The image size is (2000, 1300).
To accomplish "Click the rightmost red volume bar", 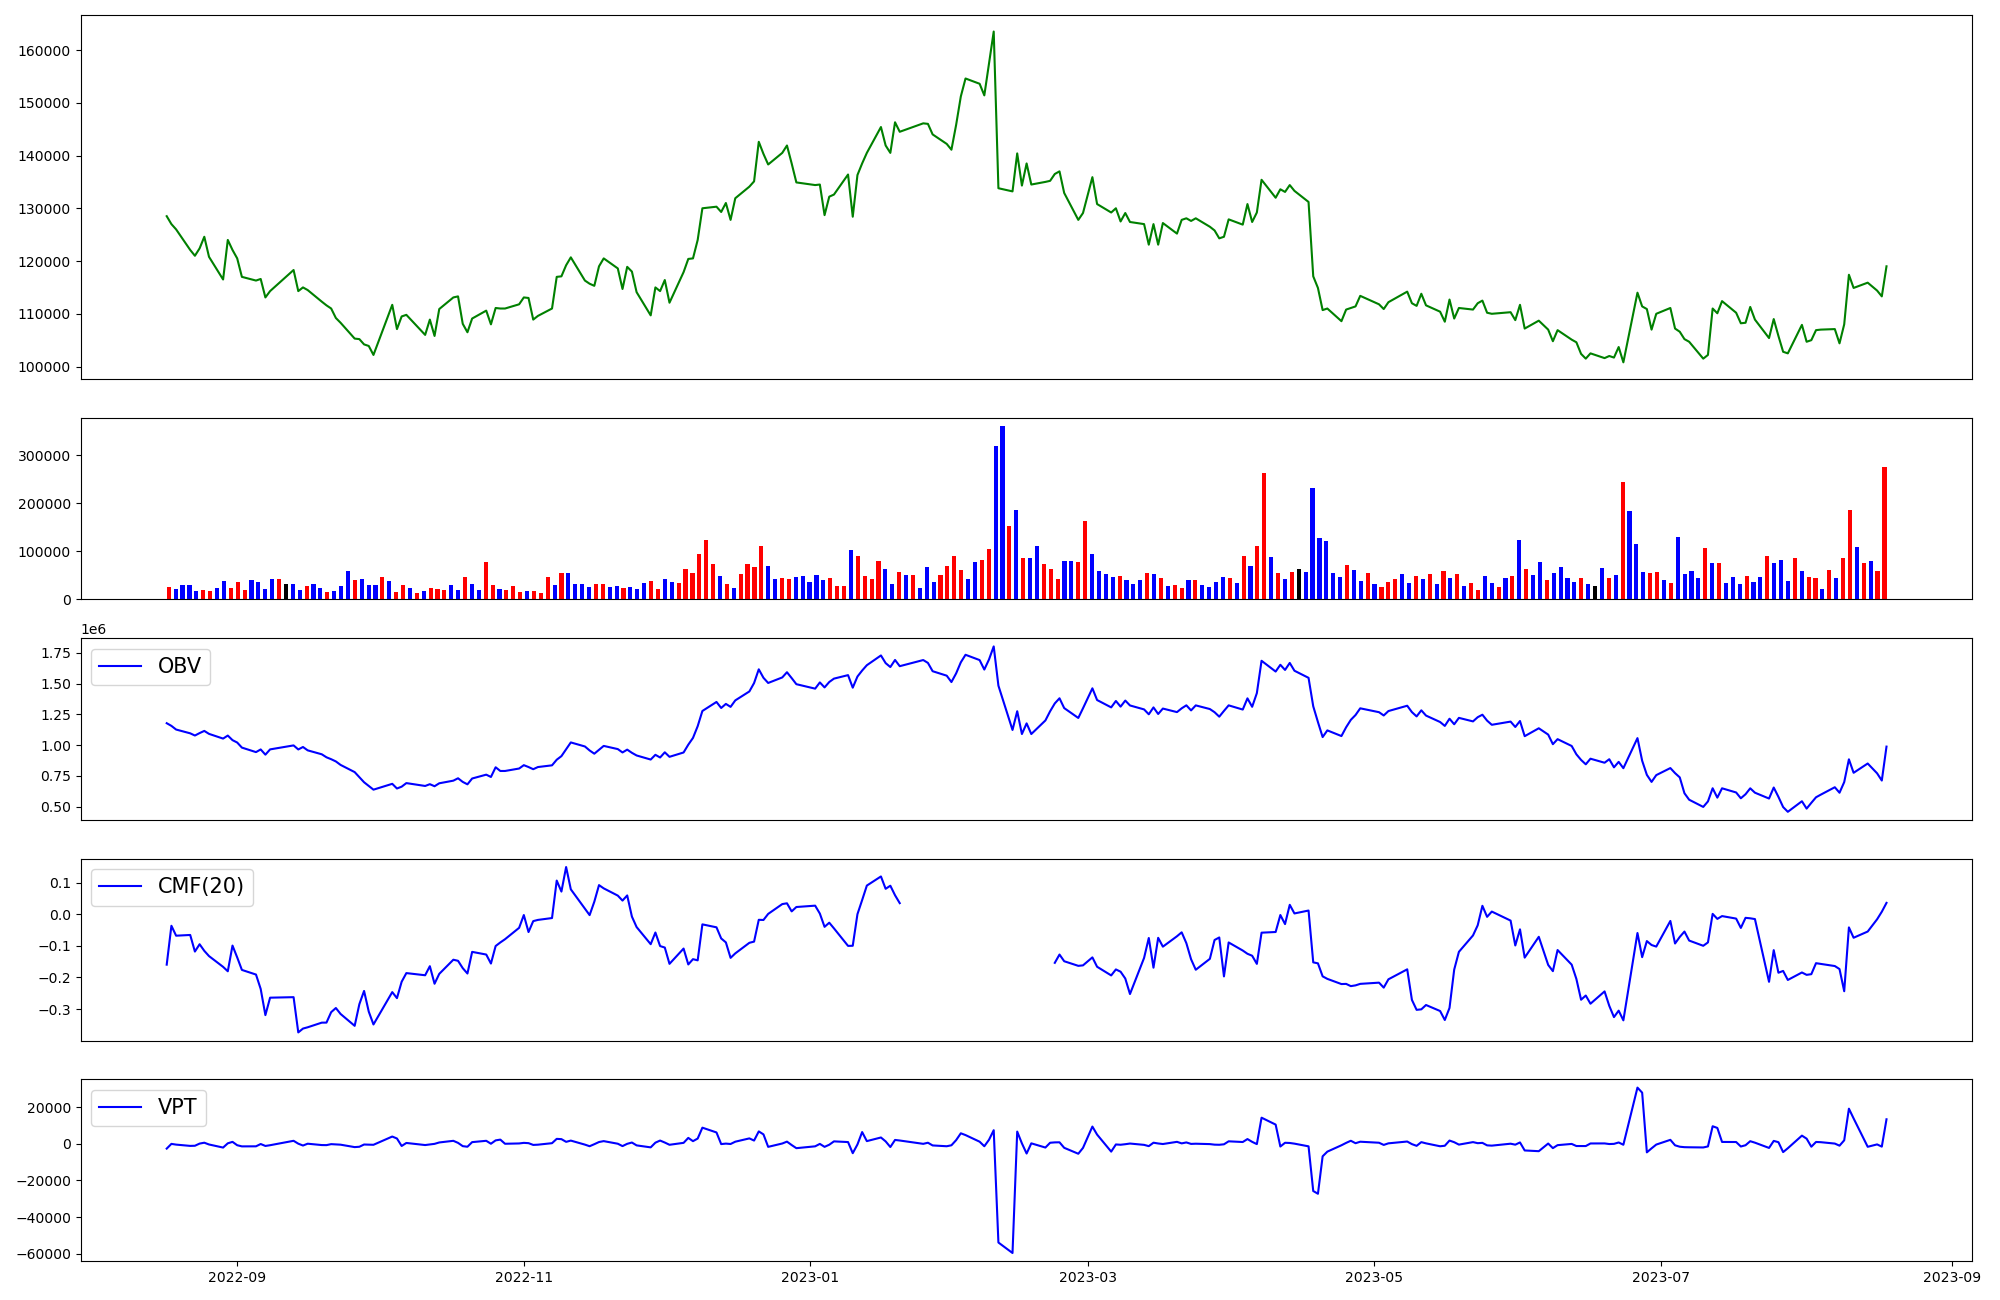I will click(x=1884, y=533).
